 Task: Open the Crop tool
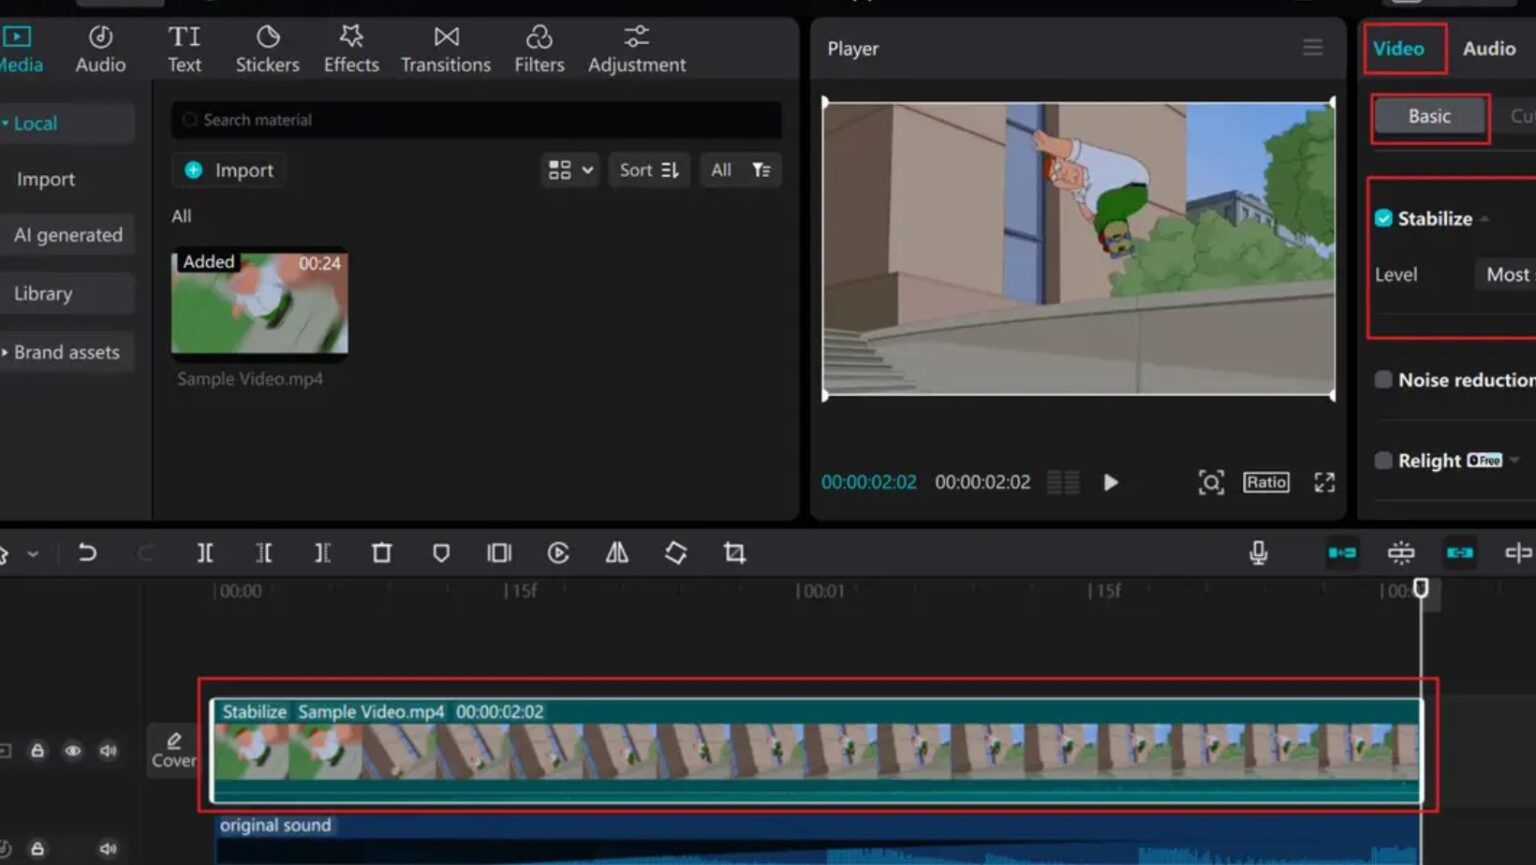[x=734, y=552]
